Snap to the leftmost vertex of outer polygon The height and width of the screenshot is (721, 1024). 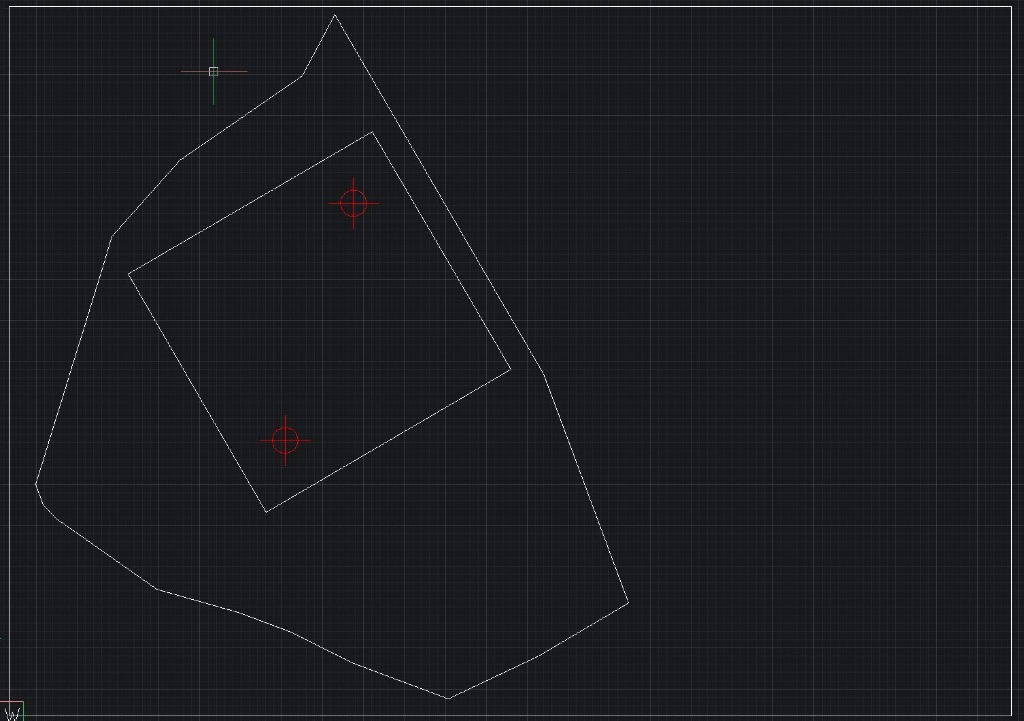(x=35, y=484)
